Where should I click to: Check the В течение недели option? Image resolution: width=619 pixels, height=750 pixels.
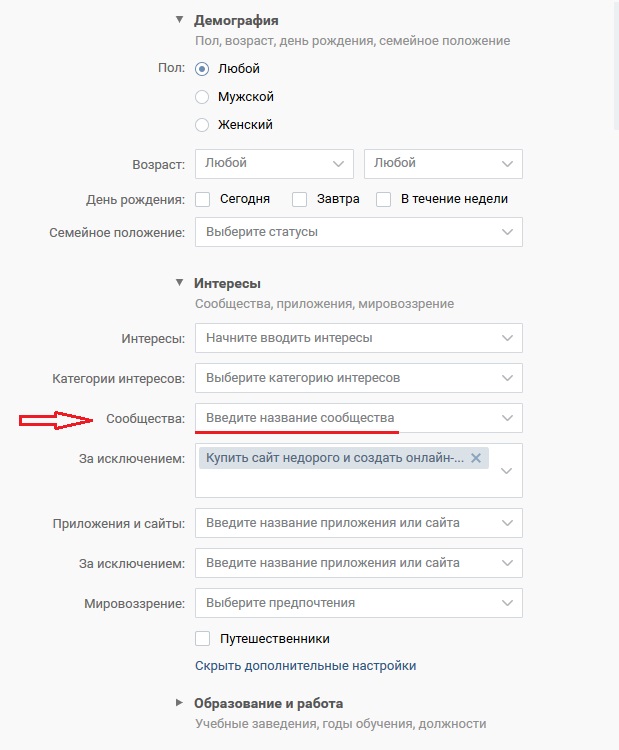pos(384,199)
